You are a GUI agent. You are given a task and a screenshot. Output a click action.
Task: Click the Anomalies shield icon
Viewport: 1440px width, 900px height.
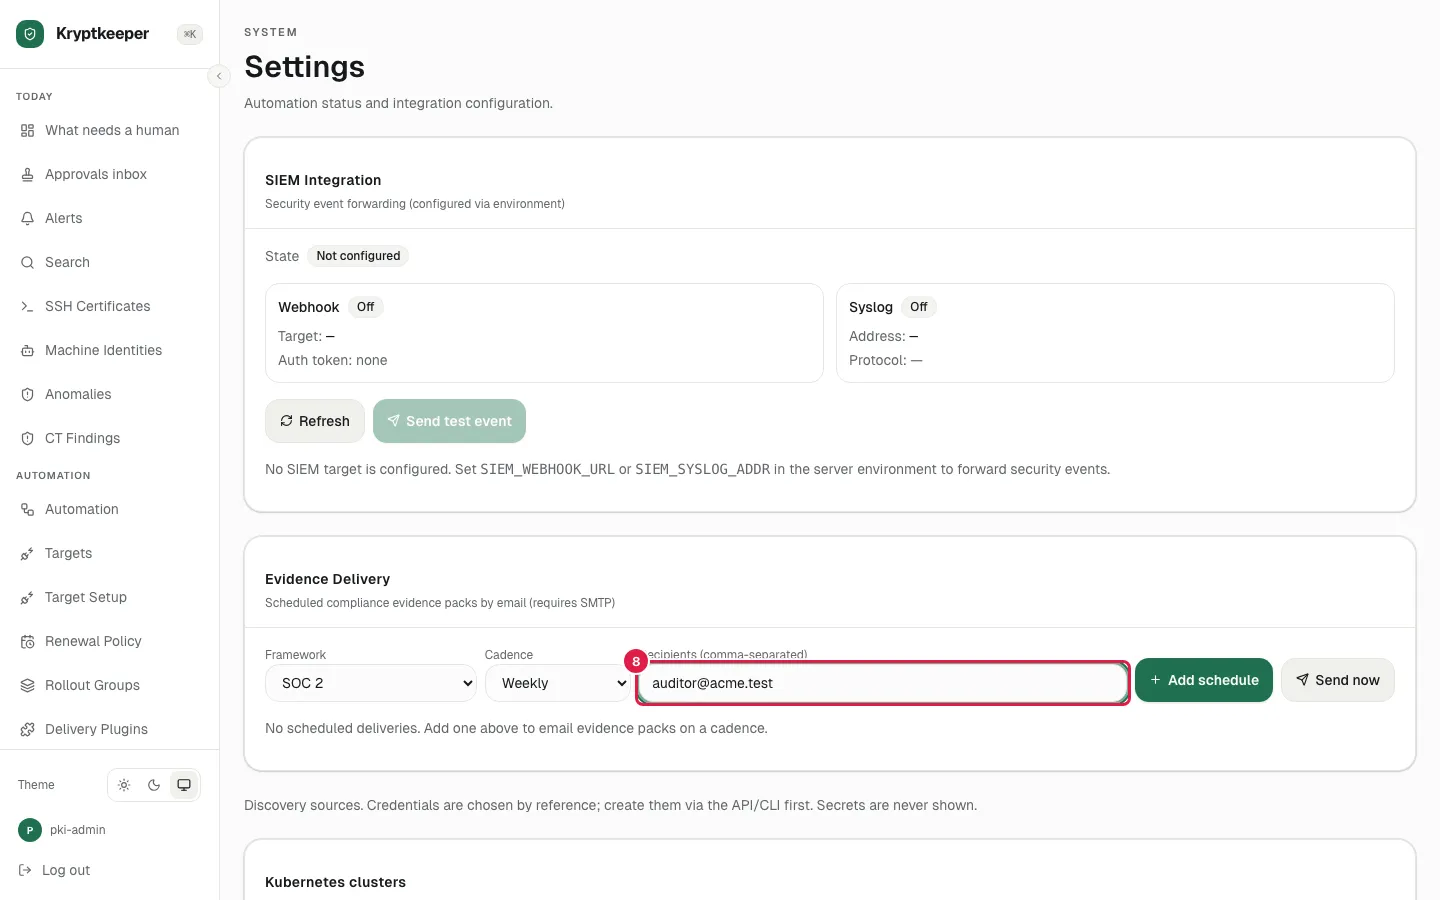(28, 394)
